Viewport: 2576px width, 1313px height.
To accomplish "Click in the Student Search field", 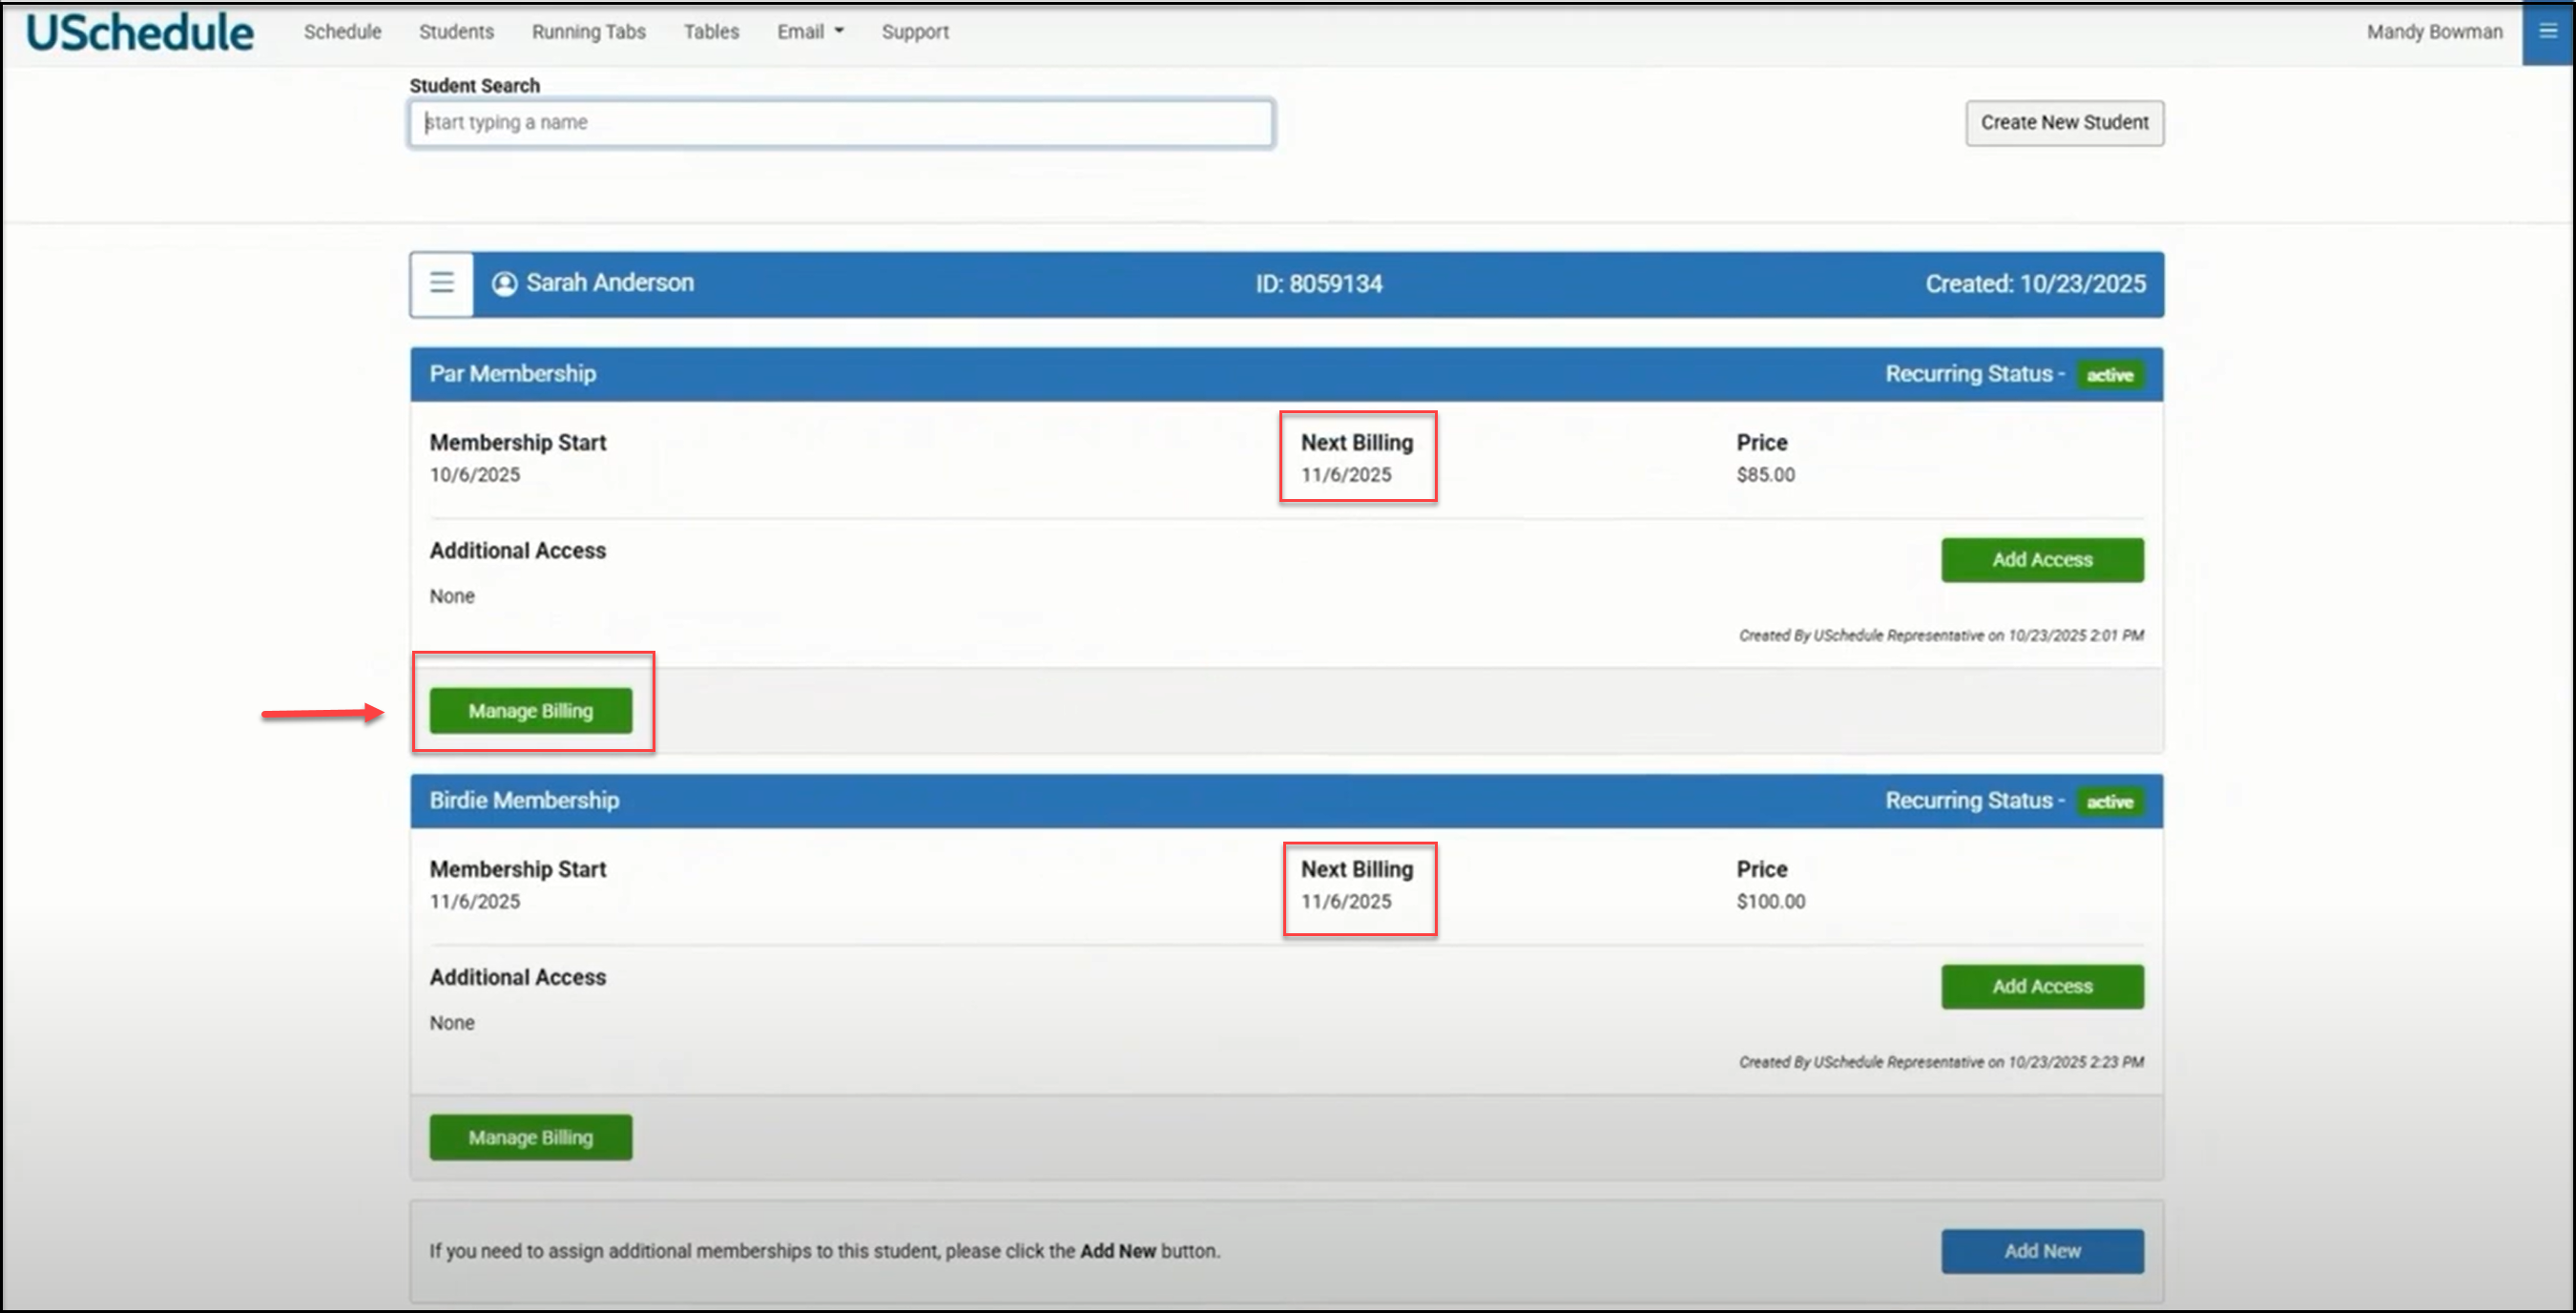I will click(840, 123).
